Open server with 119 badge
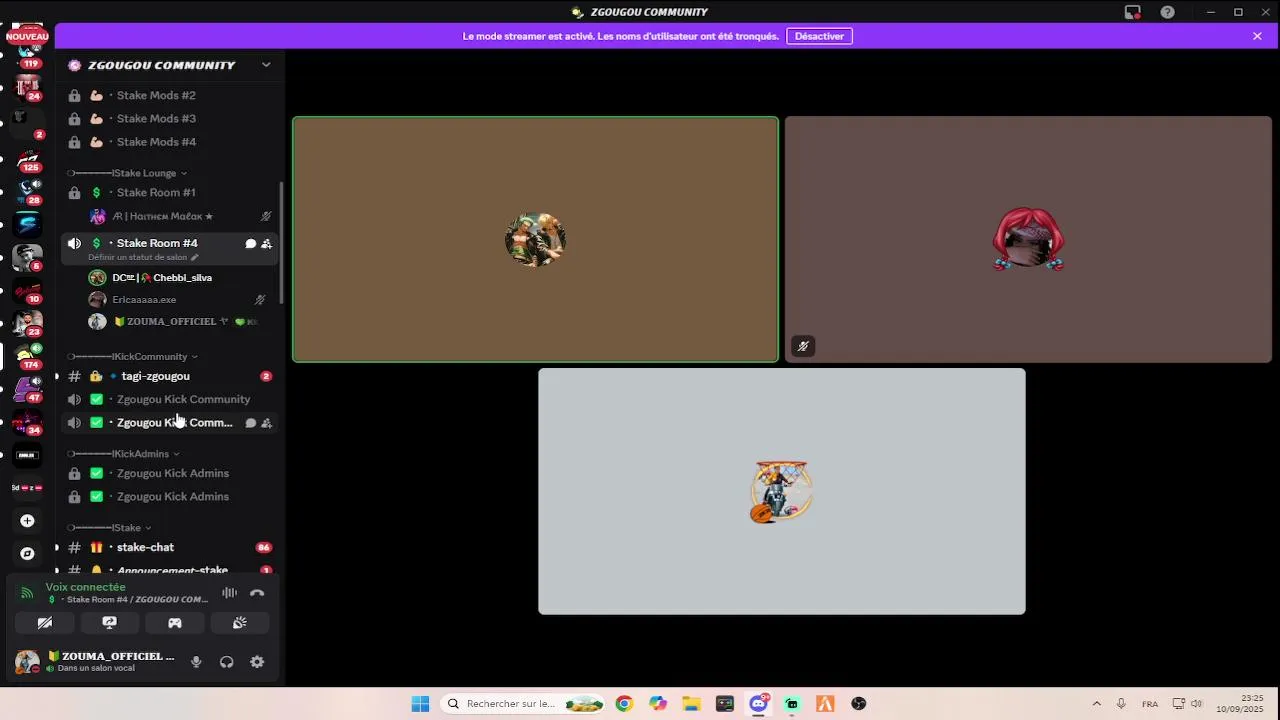Image resolution: width=1280 pixels, height=720 pixels. (x=28, y=55)
